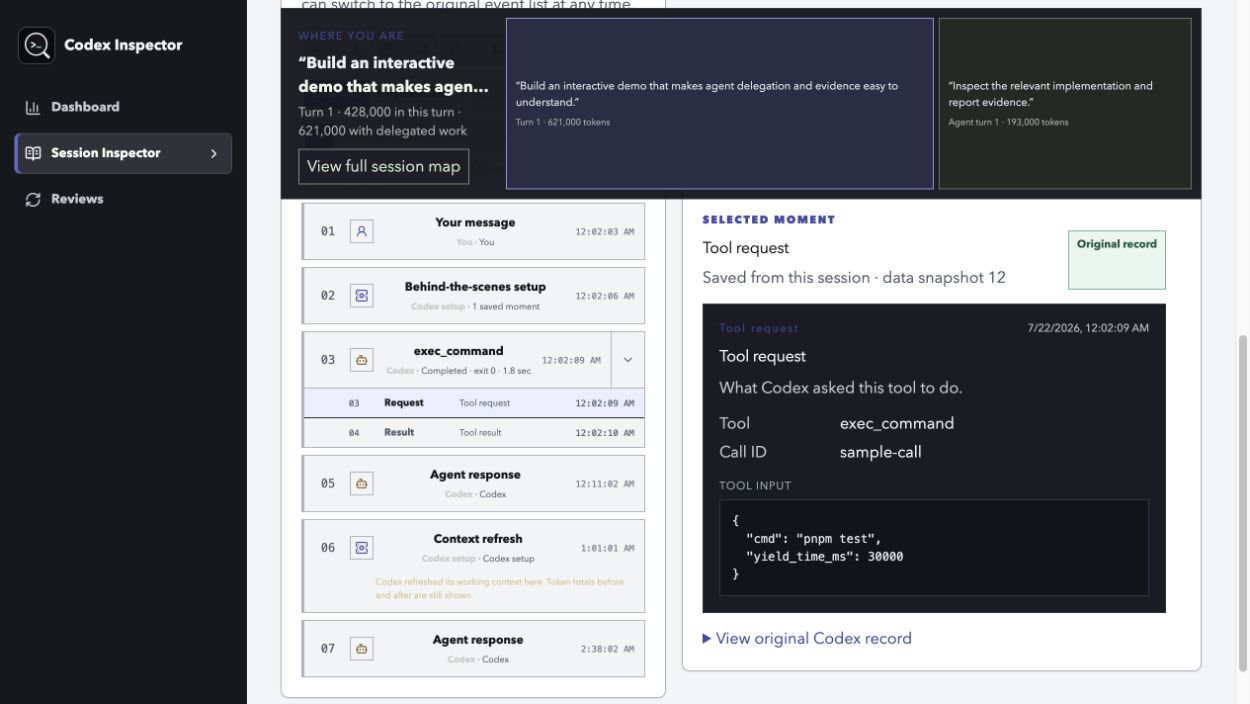Viewport: 1250px width, 704px height.
Task: Expand the Session Inspector chevron arrow
Action: (x=213, y=153)
